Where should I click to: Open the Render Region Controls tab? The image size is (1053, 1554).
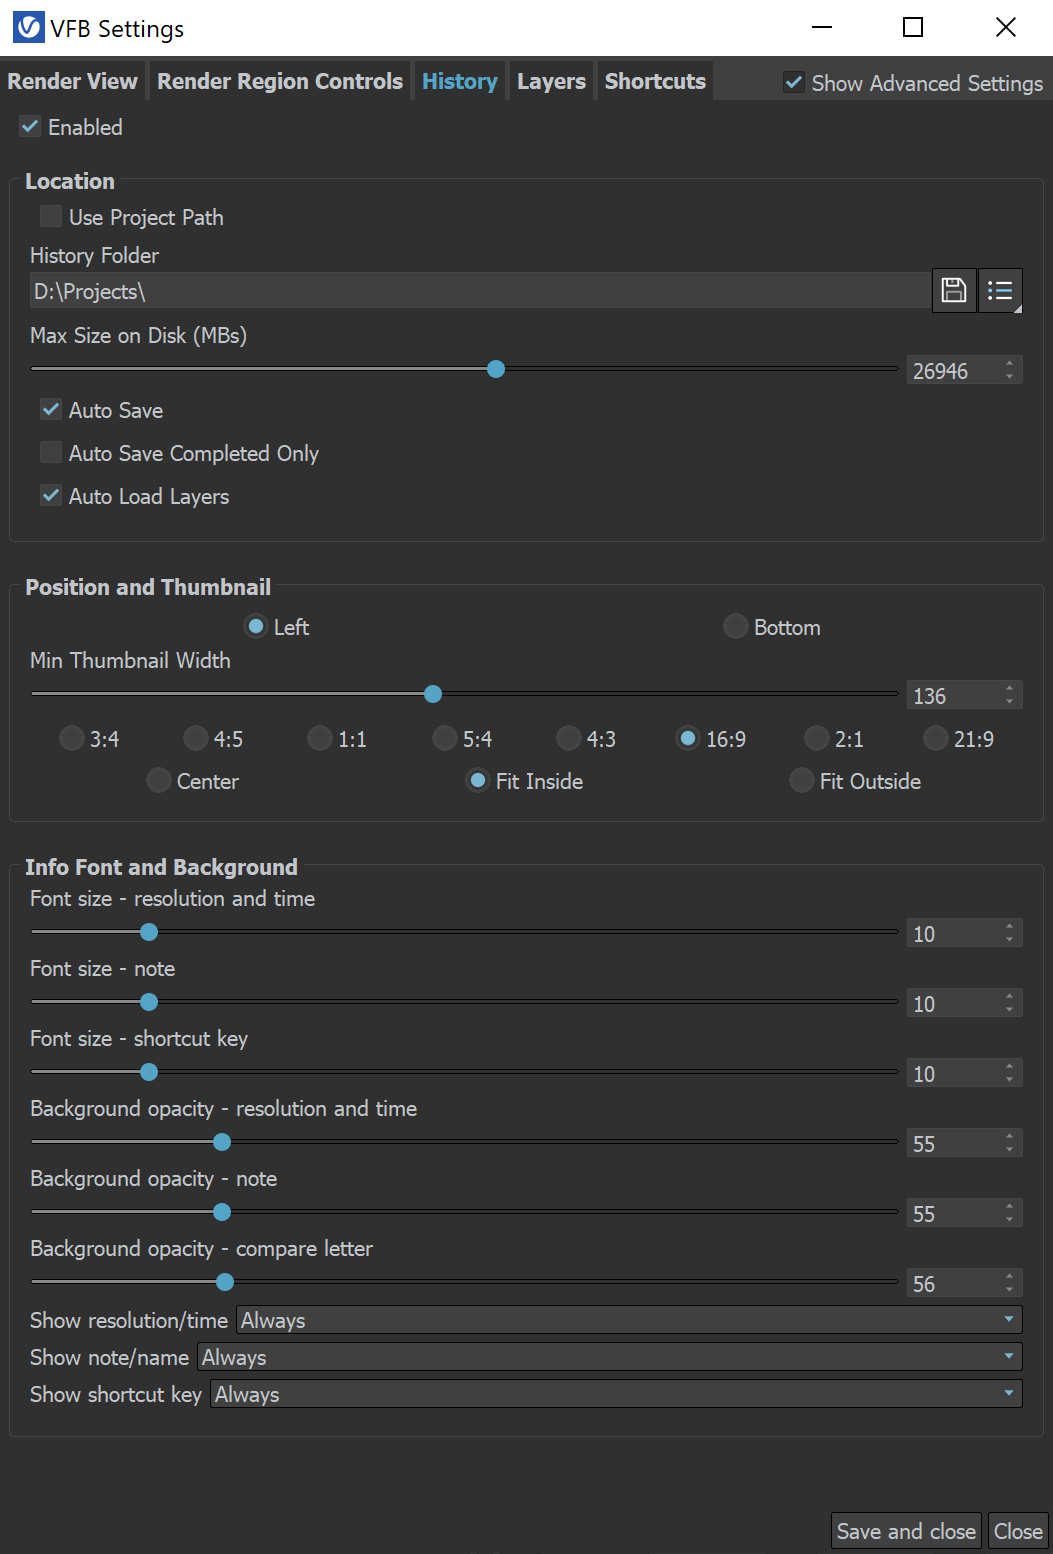[280, 81]
